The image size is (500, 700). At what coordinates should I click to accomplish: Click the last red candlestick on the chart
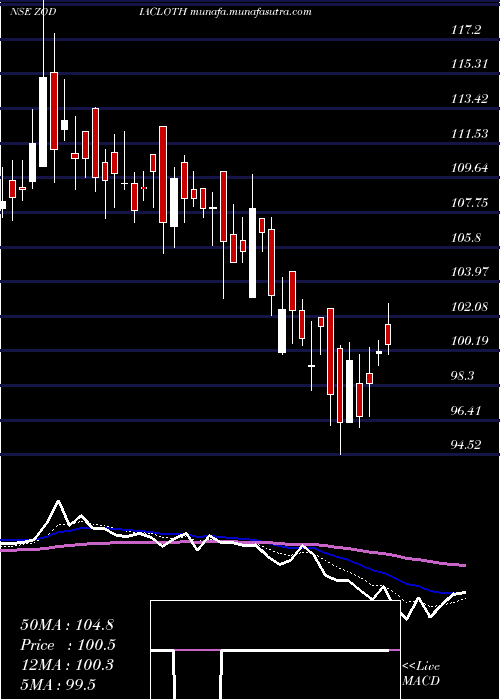[388, 334]
